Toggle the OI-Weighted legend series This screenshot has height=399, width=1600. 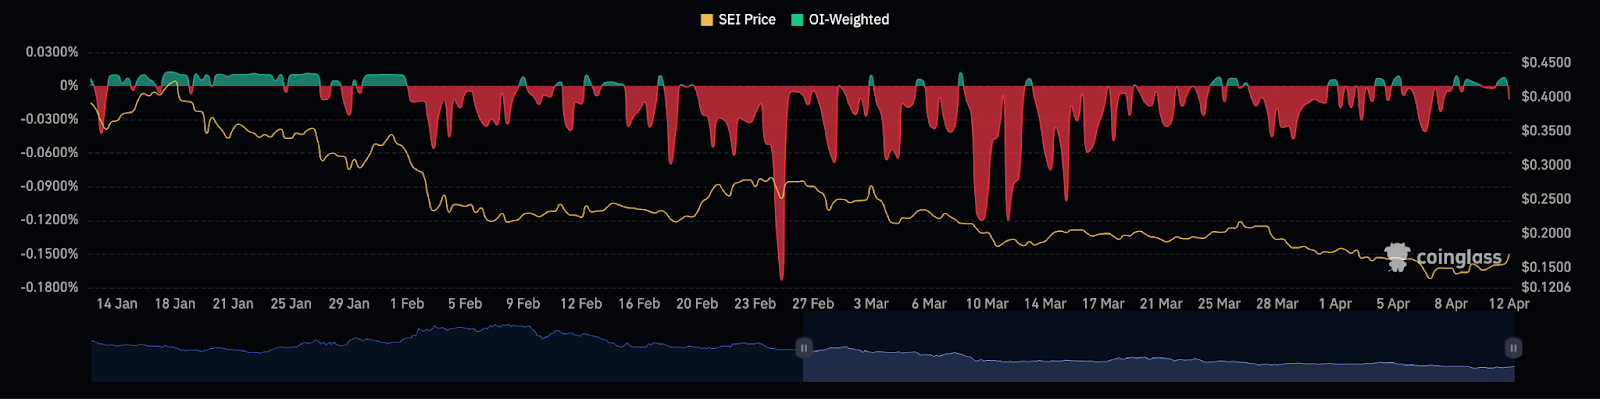pos(840,19)
